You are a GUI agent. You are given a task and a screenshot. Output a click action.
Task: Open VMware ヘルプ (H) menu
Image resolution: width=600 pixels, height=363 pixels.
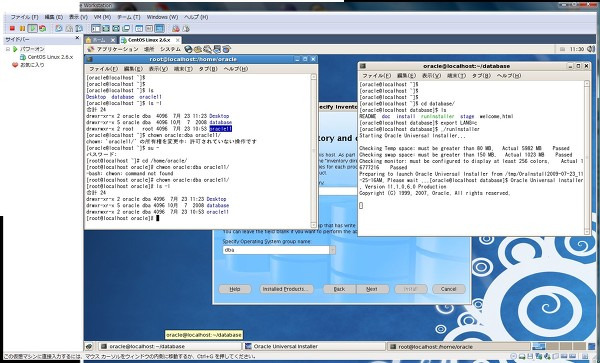(x=196, y=17)
